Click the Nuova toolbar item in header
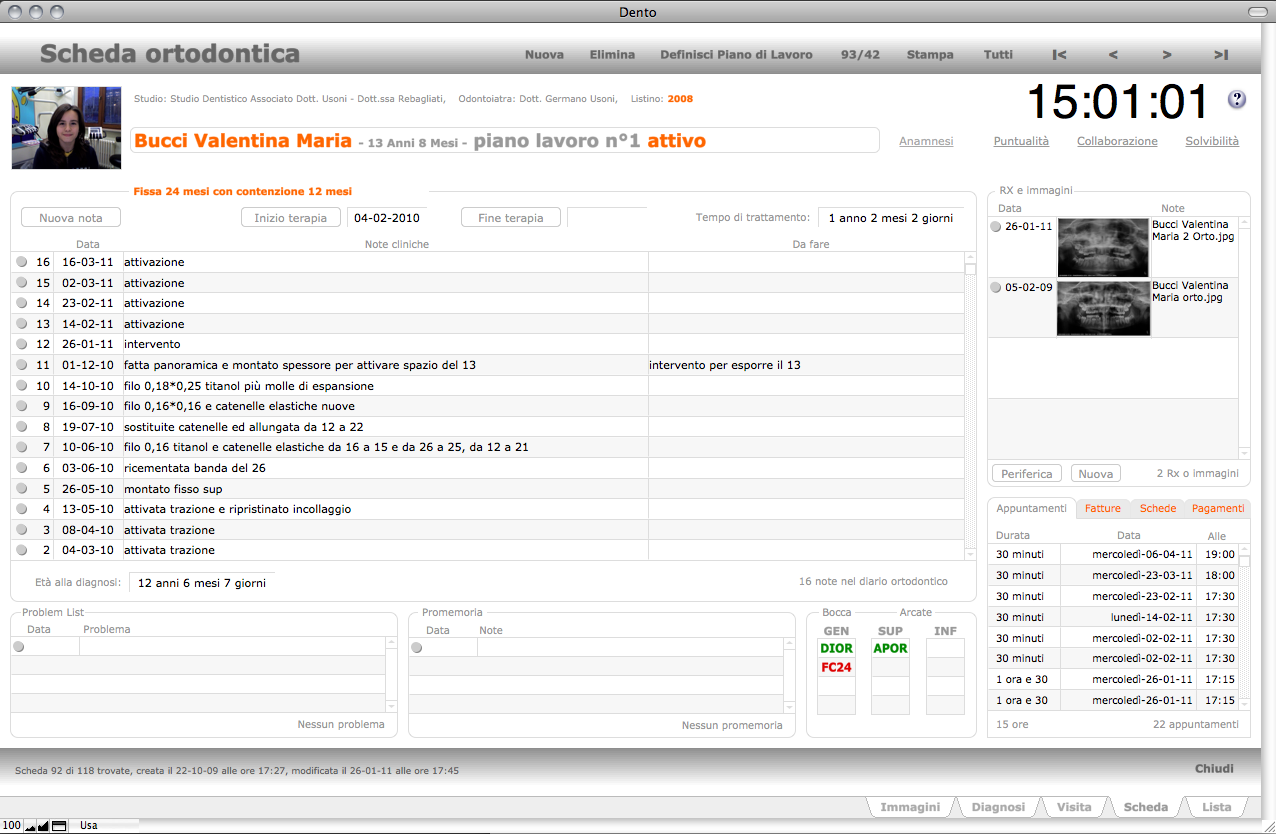1276x834 pixels. point(544,55)
